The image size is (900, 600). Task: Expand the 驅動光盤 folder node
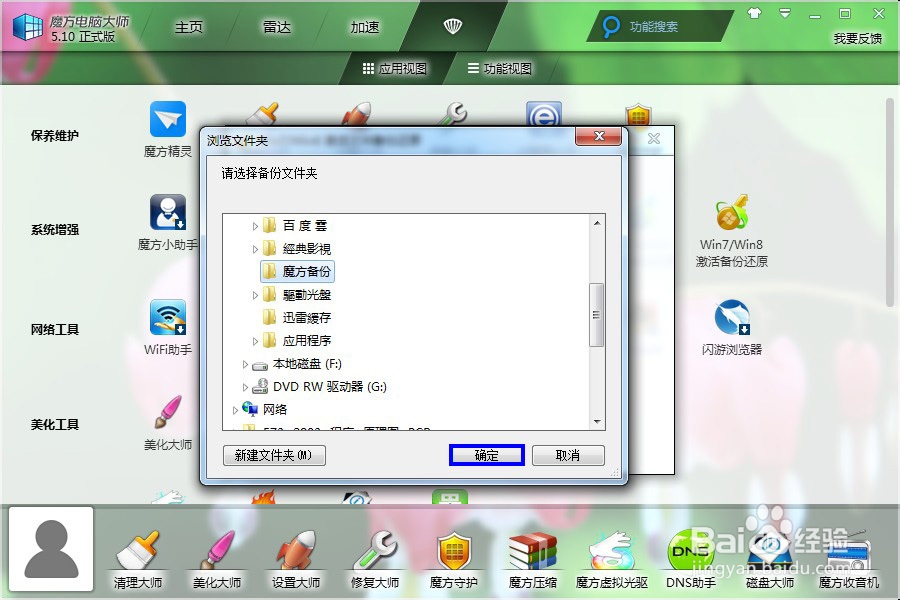pos(255,295)
